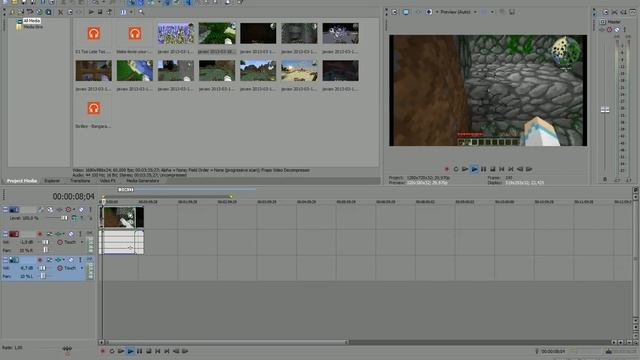This screenshot has height=360, width=640.
Task: Copy snapshot to clipboard icon
Action: tap(502, 12)
